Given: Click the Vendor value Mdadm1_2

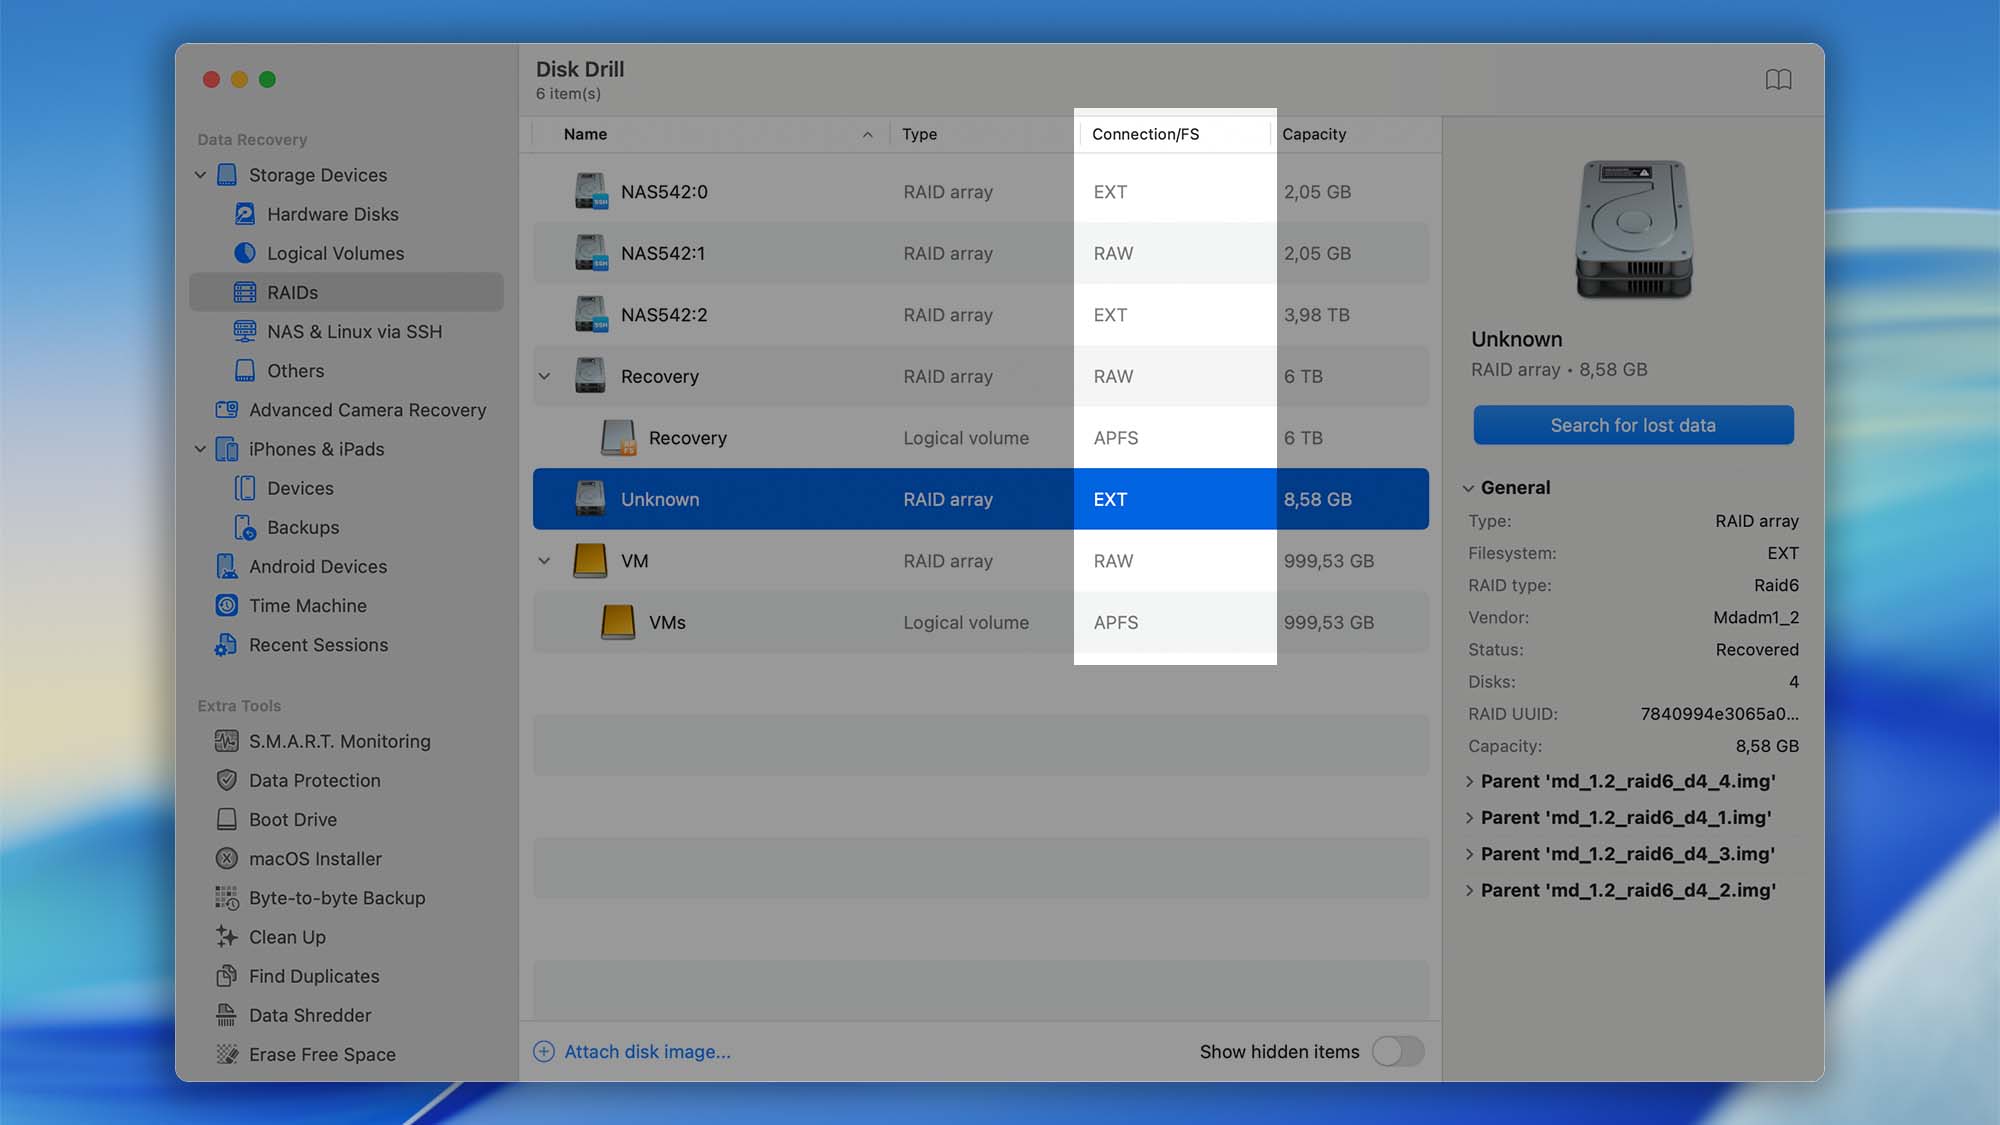Looking at the screenshot, I should click(1756, 617).
